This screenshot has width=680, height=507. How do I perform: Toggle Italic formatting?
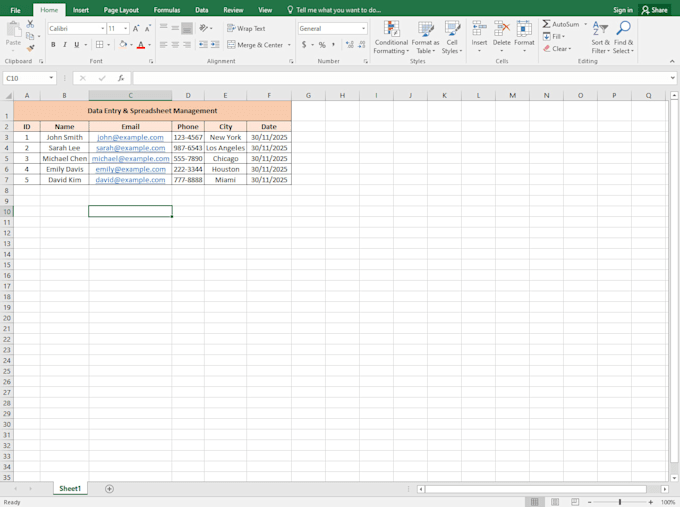[x=65, y=45]
